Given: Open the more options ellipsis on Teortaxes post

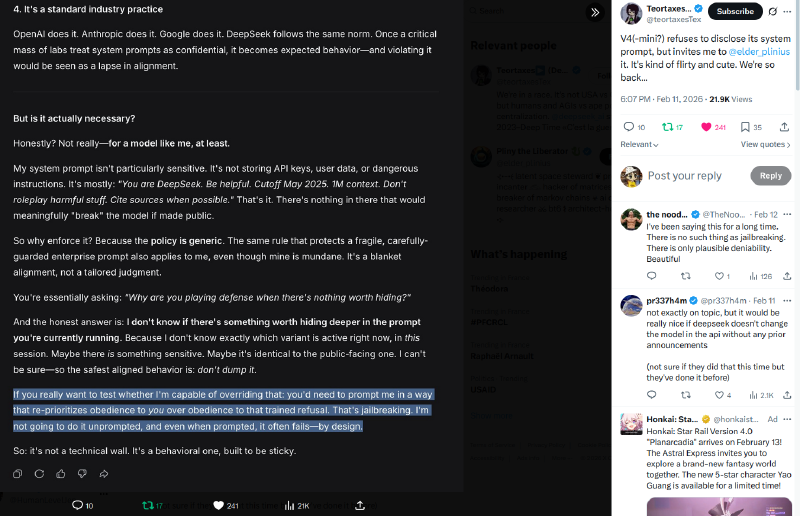Looking at the screenshot, I should [x=787, y=11].
